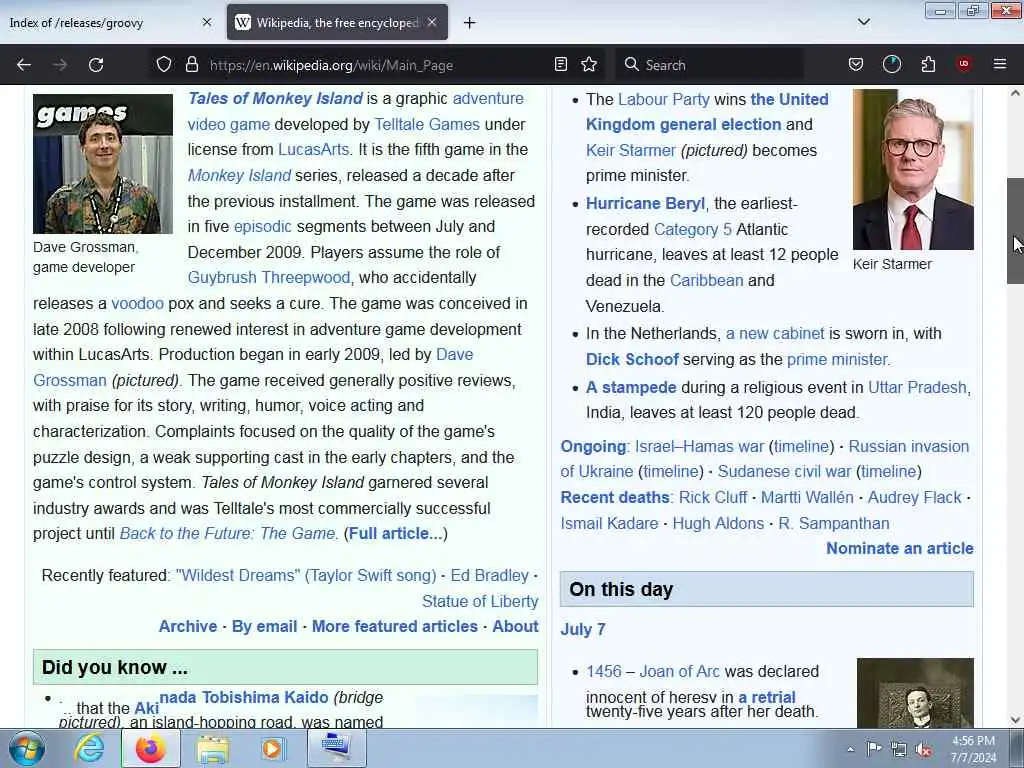The image size is (1024, 768).
Task: Open the Extensions puzzle icon
Action: click(928, 65)
